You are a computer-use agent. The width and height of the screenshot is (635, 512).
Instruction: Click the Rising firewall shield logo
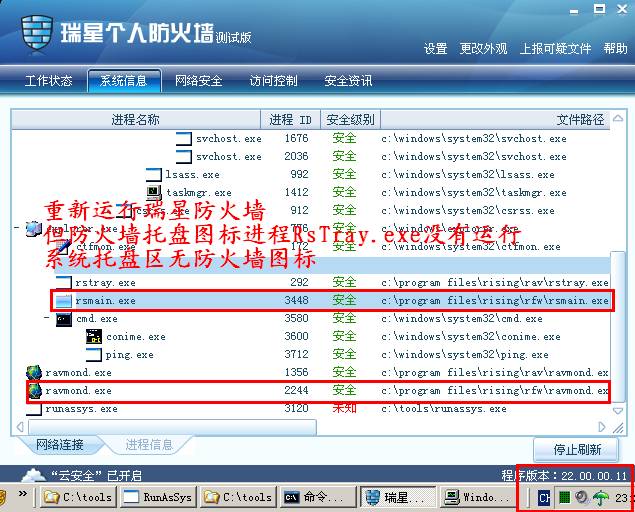click(x=37, y=34)
